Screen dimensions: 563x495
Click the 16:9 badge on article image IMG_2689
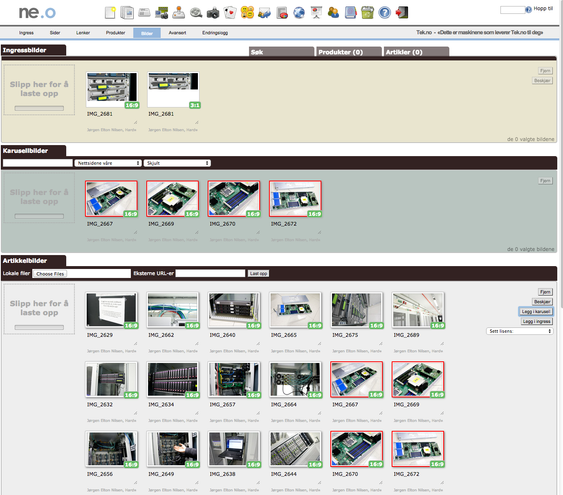(x=437, y=326)
